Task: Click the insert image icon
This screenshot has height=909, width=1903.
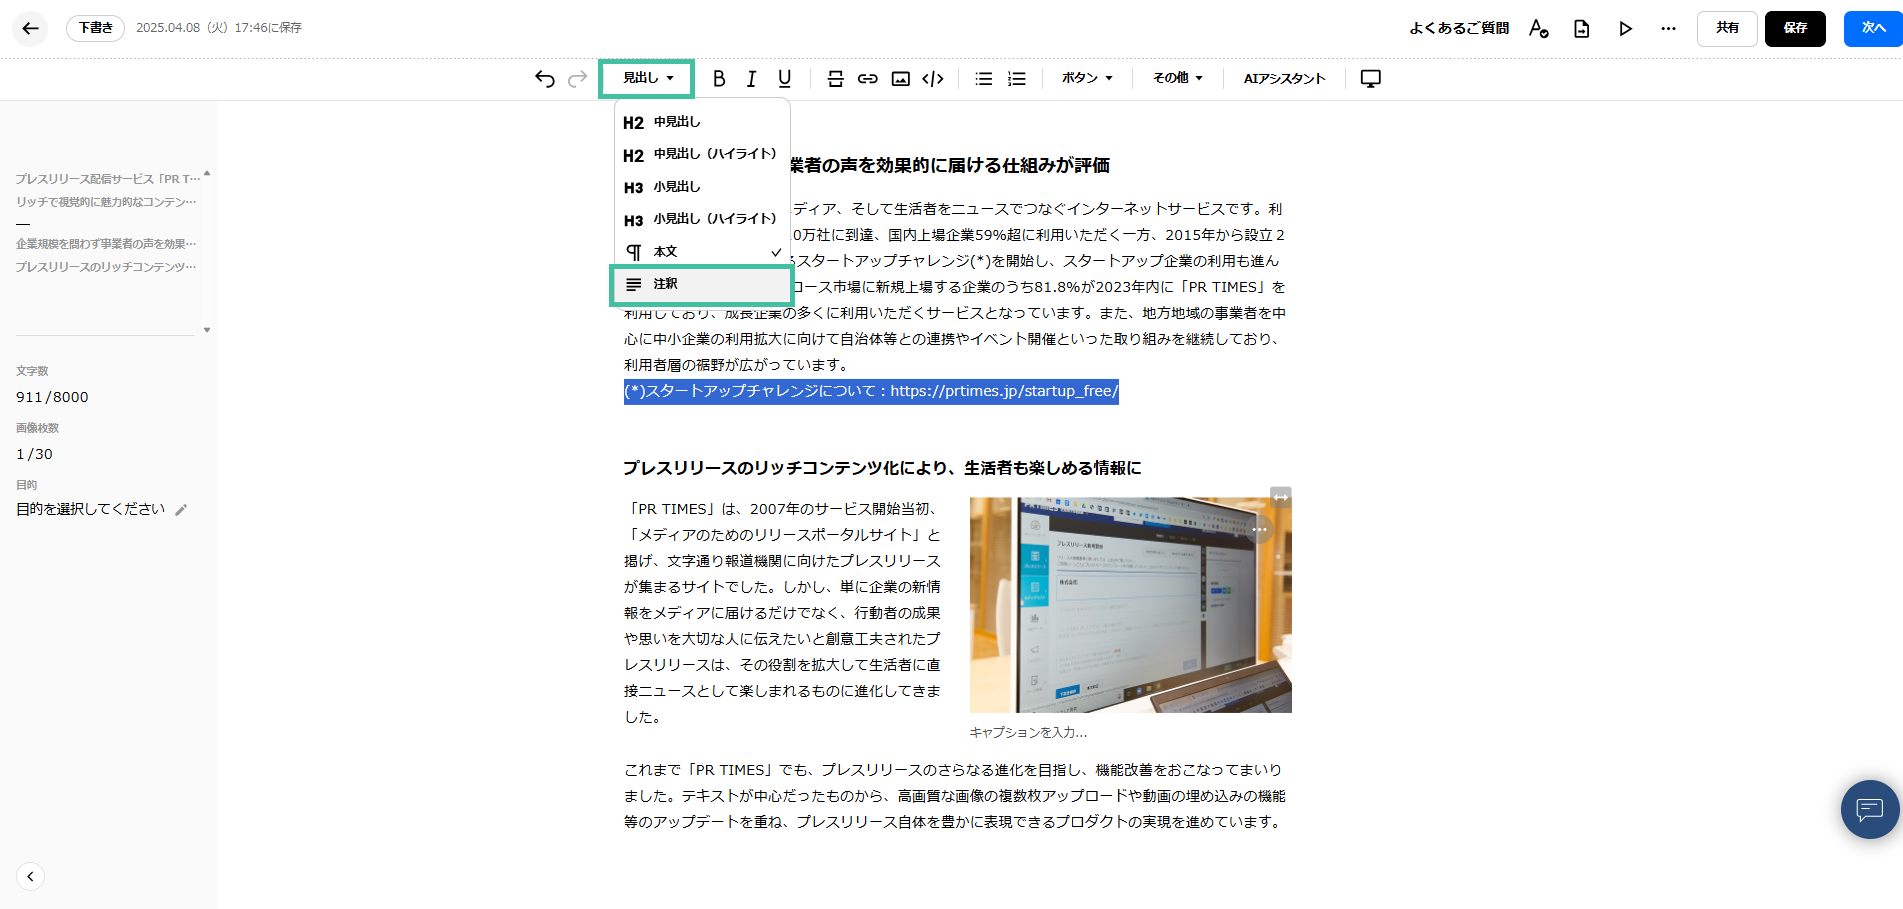Action: pyautogui.click(x=901, y=79)
